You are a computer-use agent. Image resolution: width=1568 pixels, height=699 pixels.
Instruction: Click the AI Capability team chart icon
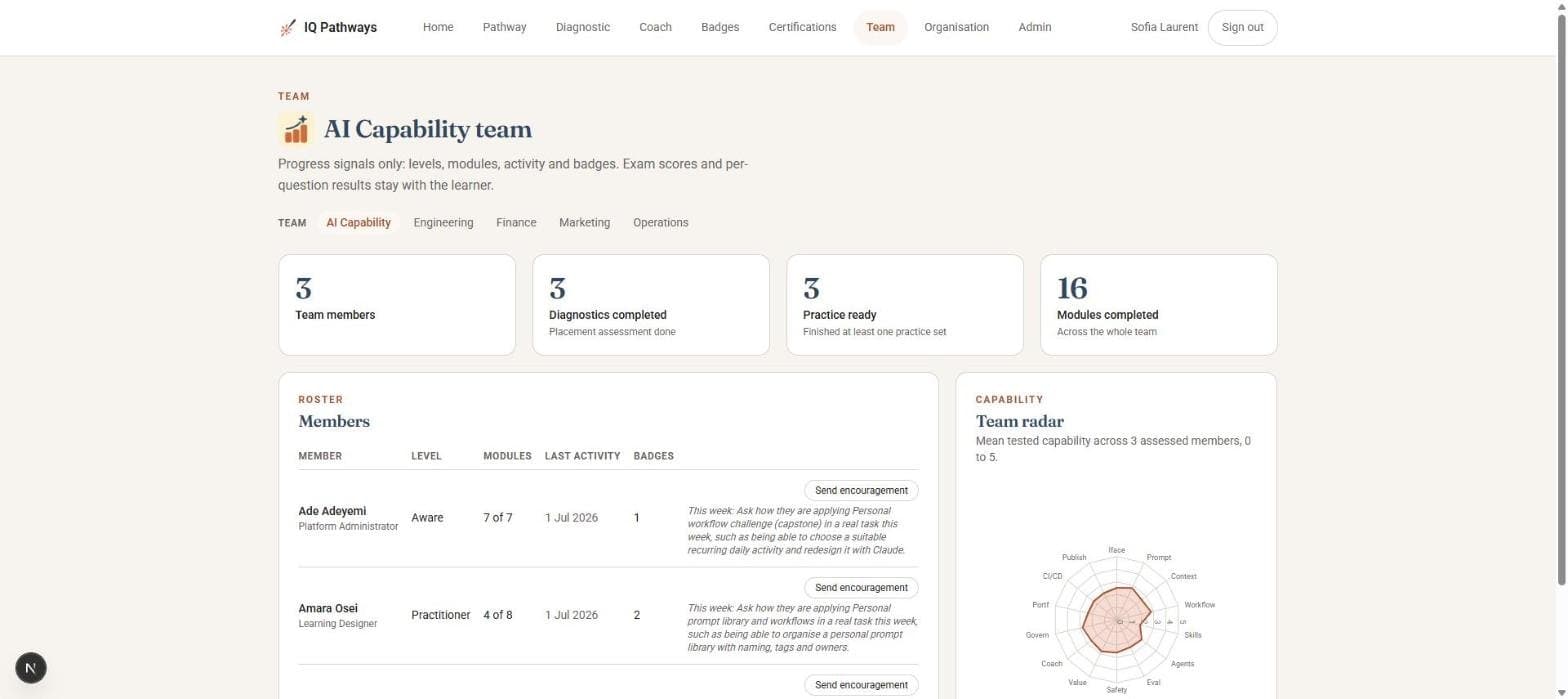tap(295, 129)
